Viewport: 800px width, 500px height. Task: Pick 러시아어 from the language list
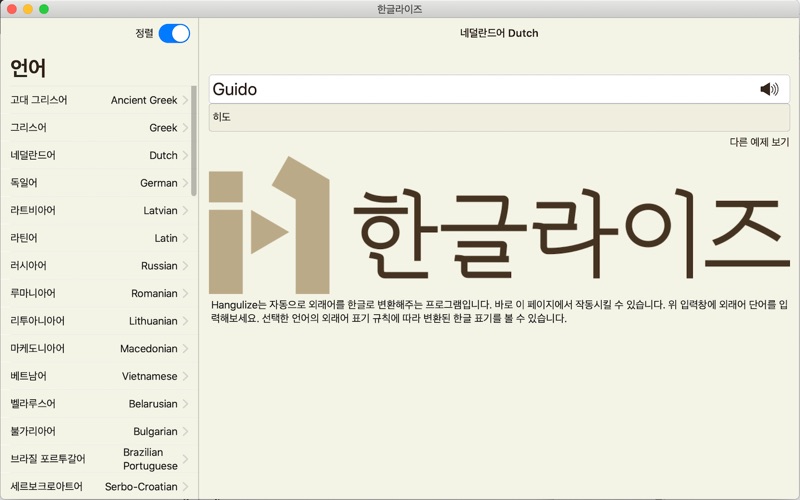click(x=29, y=265)
